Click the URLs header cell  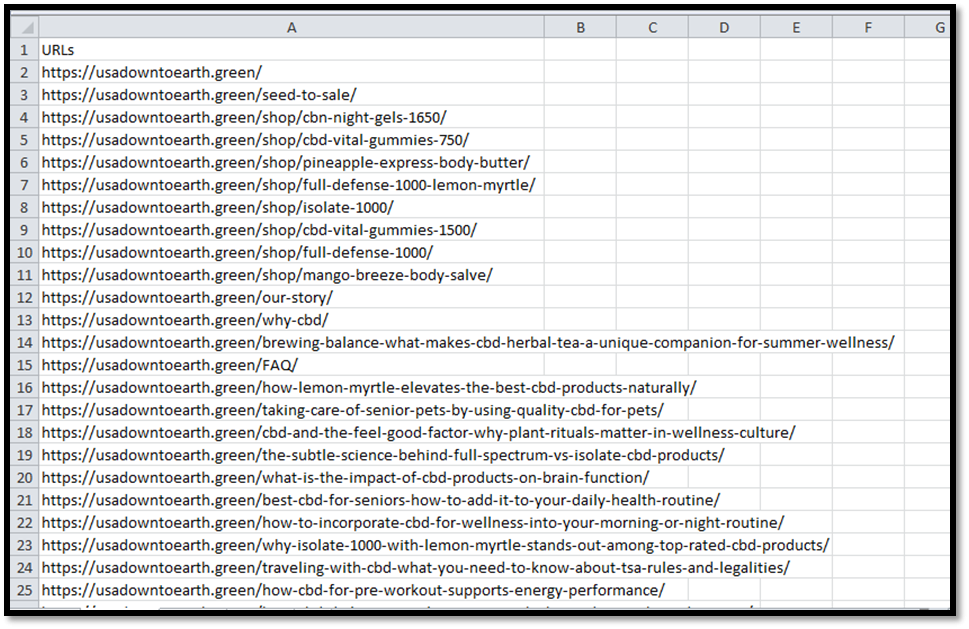pos(58,49)
